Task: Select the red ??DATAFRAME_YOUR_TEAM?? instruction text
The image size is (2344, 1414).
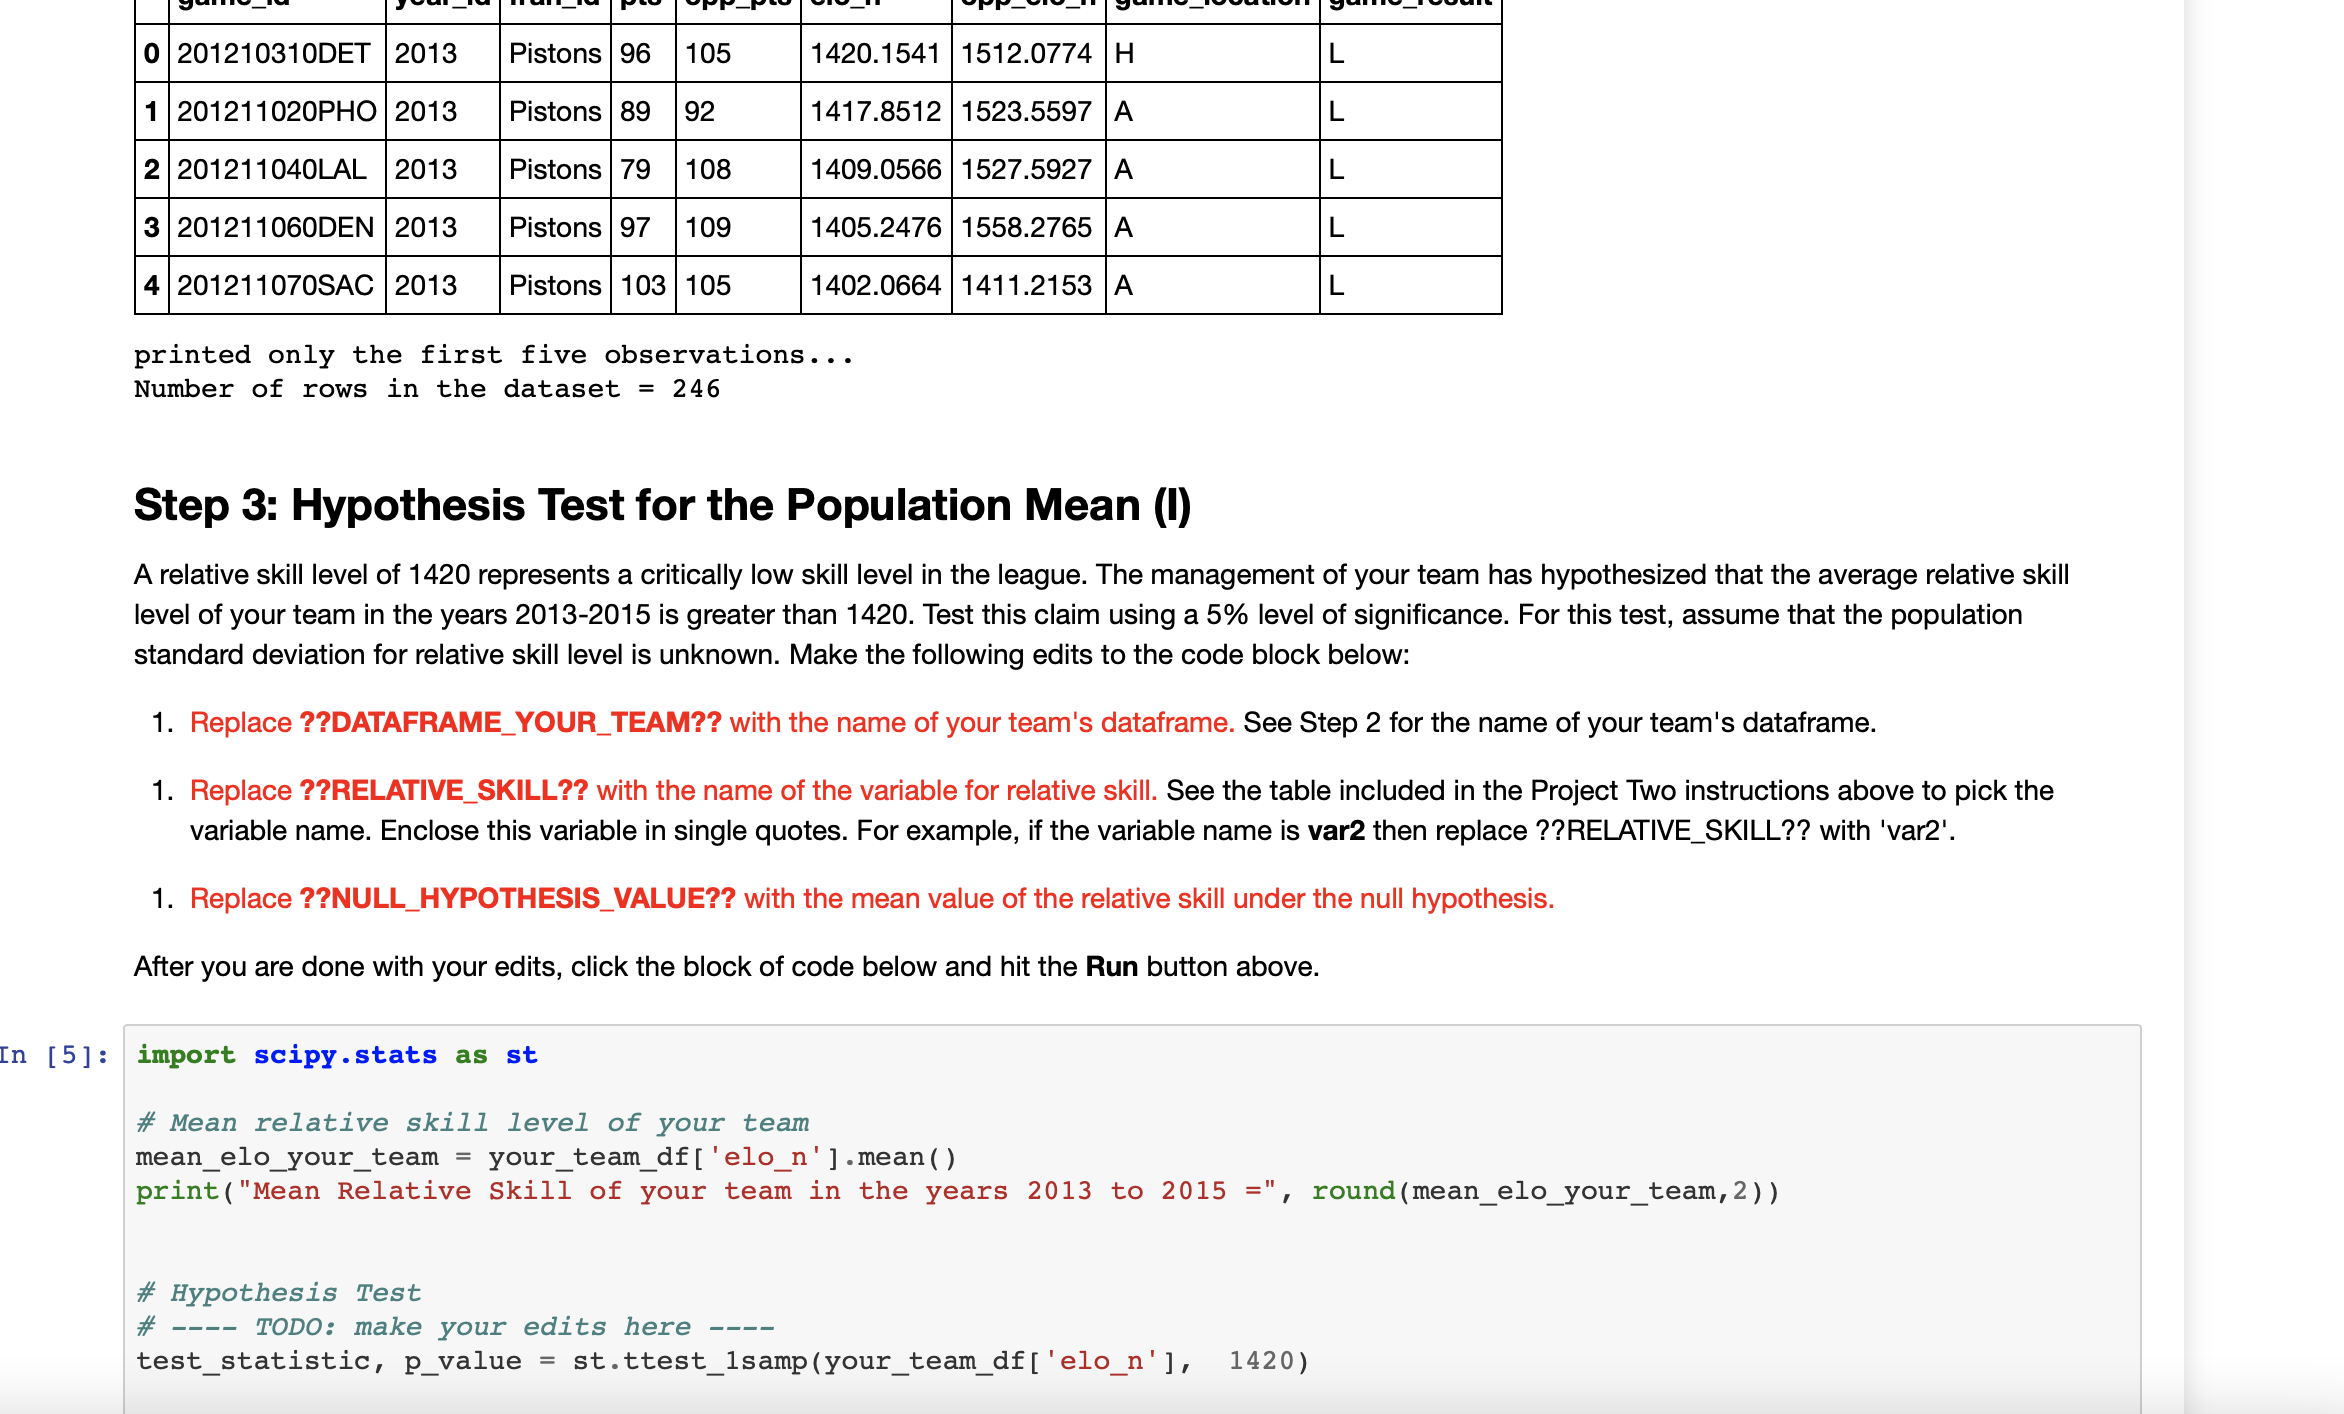Action: pyautogui.click(x=509, y=722)
